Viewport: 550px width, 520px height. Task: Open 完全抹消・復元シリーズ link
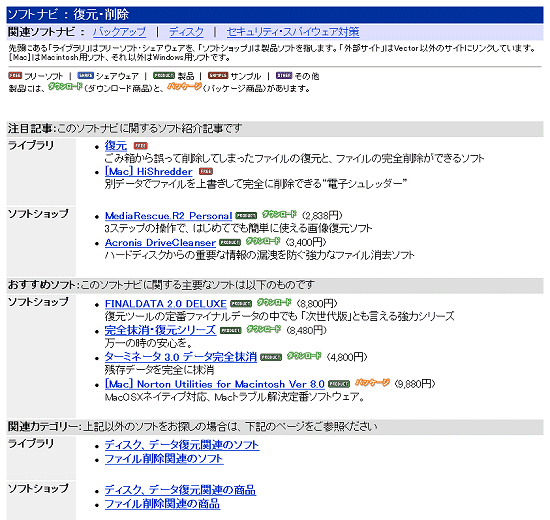point(160,330)
